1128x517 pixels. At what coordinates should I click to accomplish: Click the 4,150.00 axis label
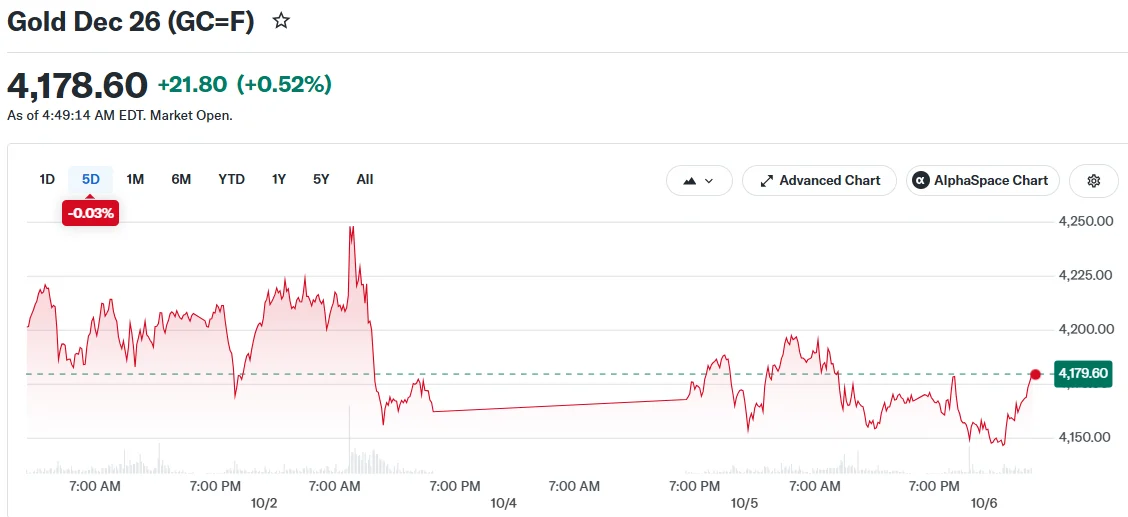pyautogui.click(x=1086, y=437)
